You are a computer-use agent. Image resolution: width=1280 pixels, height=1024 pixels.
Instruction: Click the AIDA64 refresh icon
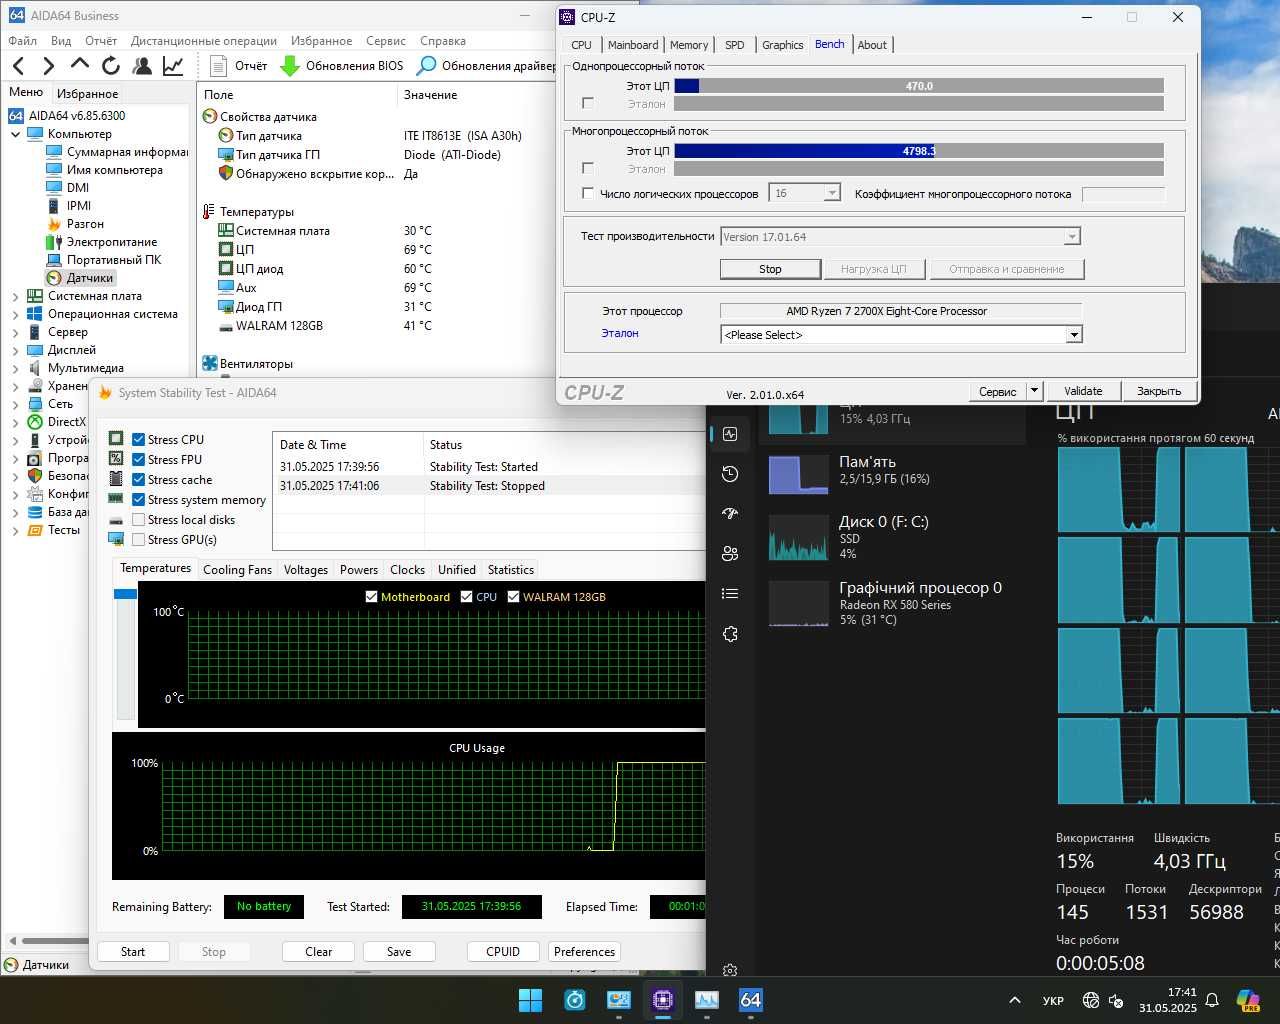111,66
